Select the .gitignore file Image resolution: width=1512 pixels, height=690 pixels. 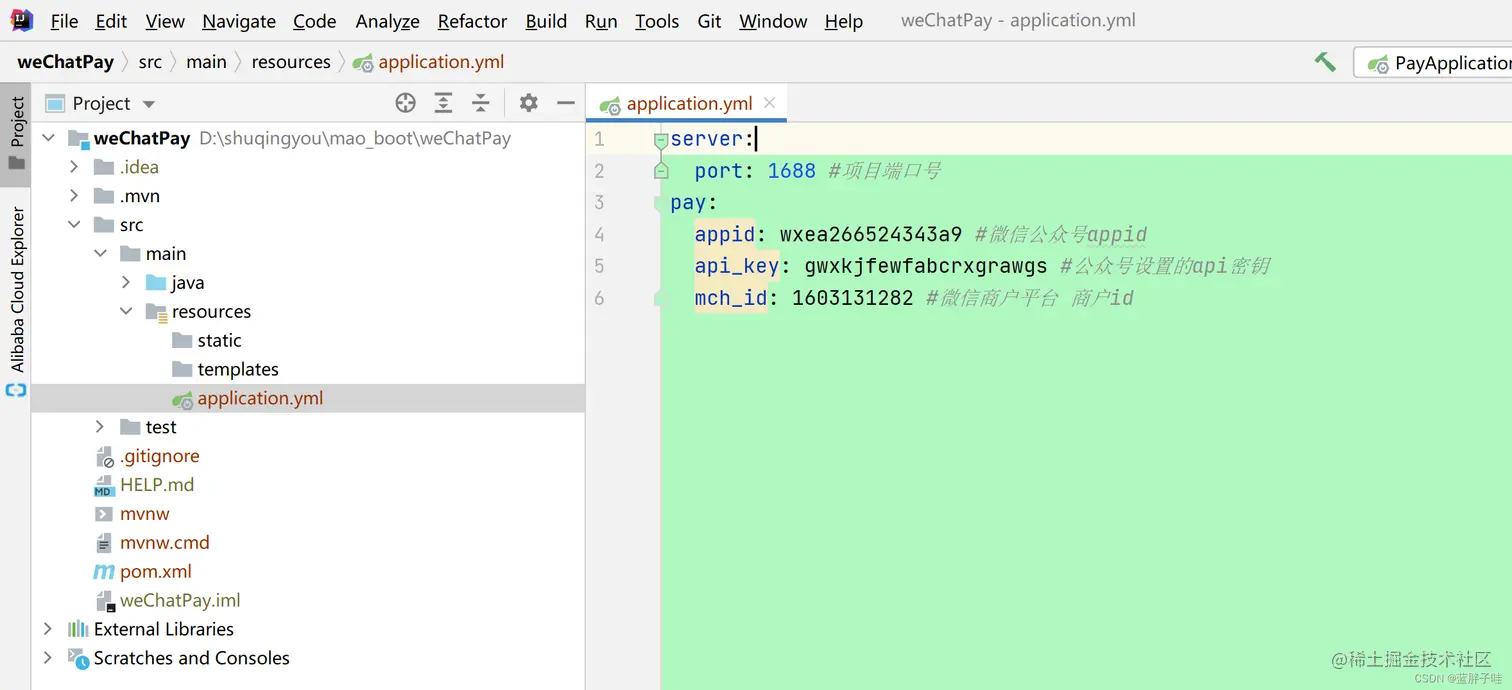click(x=159, y=456)
